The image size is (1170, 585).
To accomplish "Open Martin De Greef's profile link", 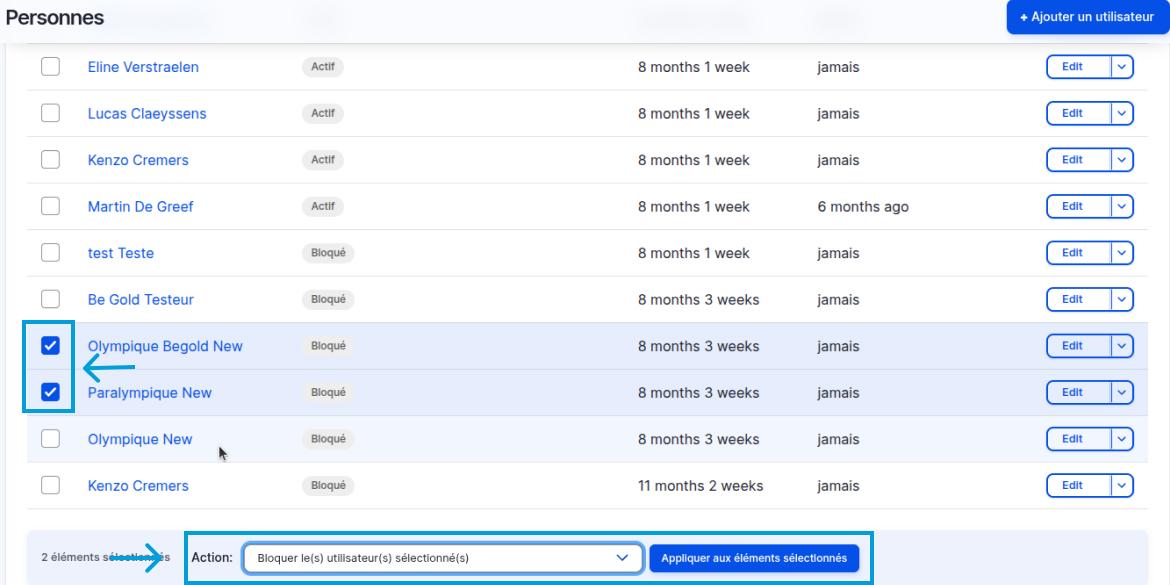I will pyautogui.click(x=140, y=207).
